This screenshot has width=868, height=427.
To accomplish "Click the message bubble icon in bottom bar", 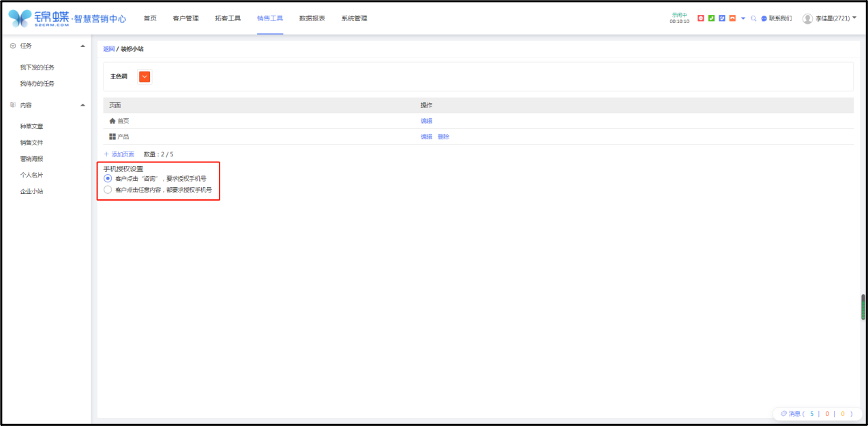I will 783,414.
